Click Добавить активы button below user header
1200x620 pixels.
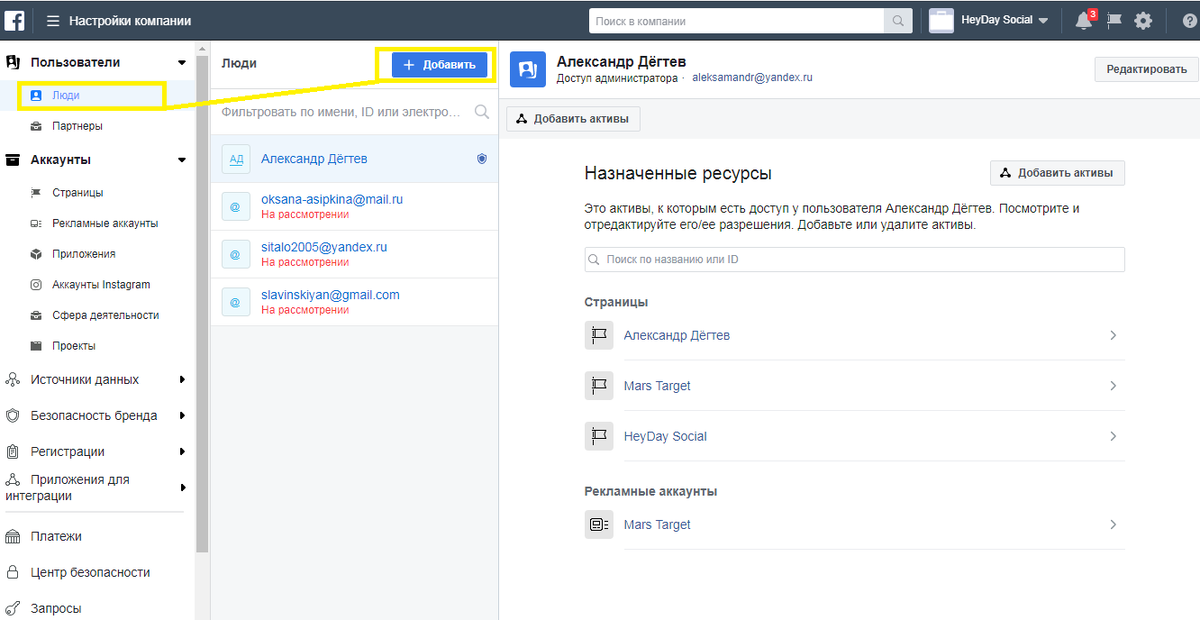coord(574,119)
